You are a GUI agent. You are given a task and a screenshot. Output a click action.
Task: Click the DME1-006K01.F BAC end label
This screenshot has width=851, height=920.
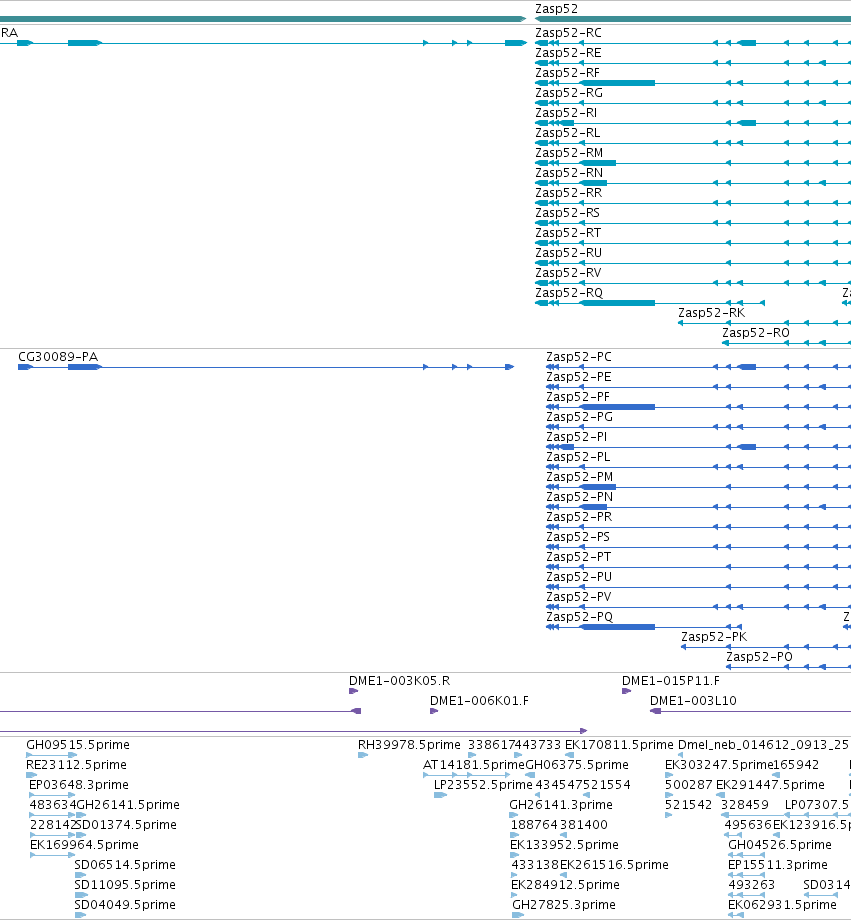479,701
